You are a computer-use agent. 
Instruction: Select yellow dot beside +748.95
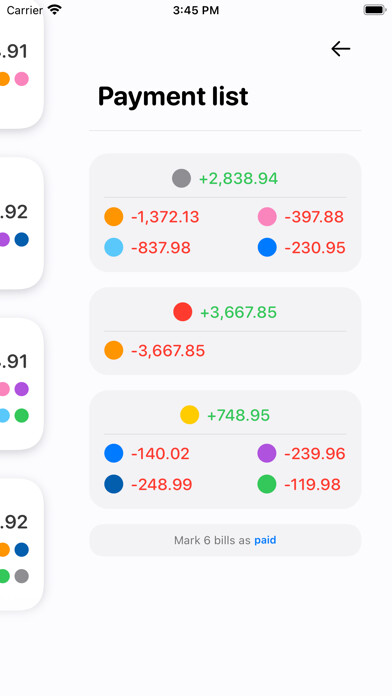(190, 415)
